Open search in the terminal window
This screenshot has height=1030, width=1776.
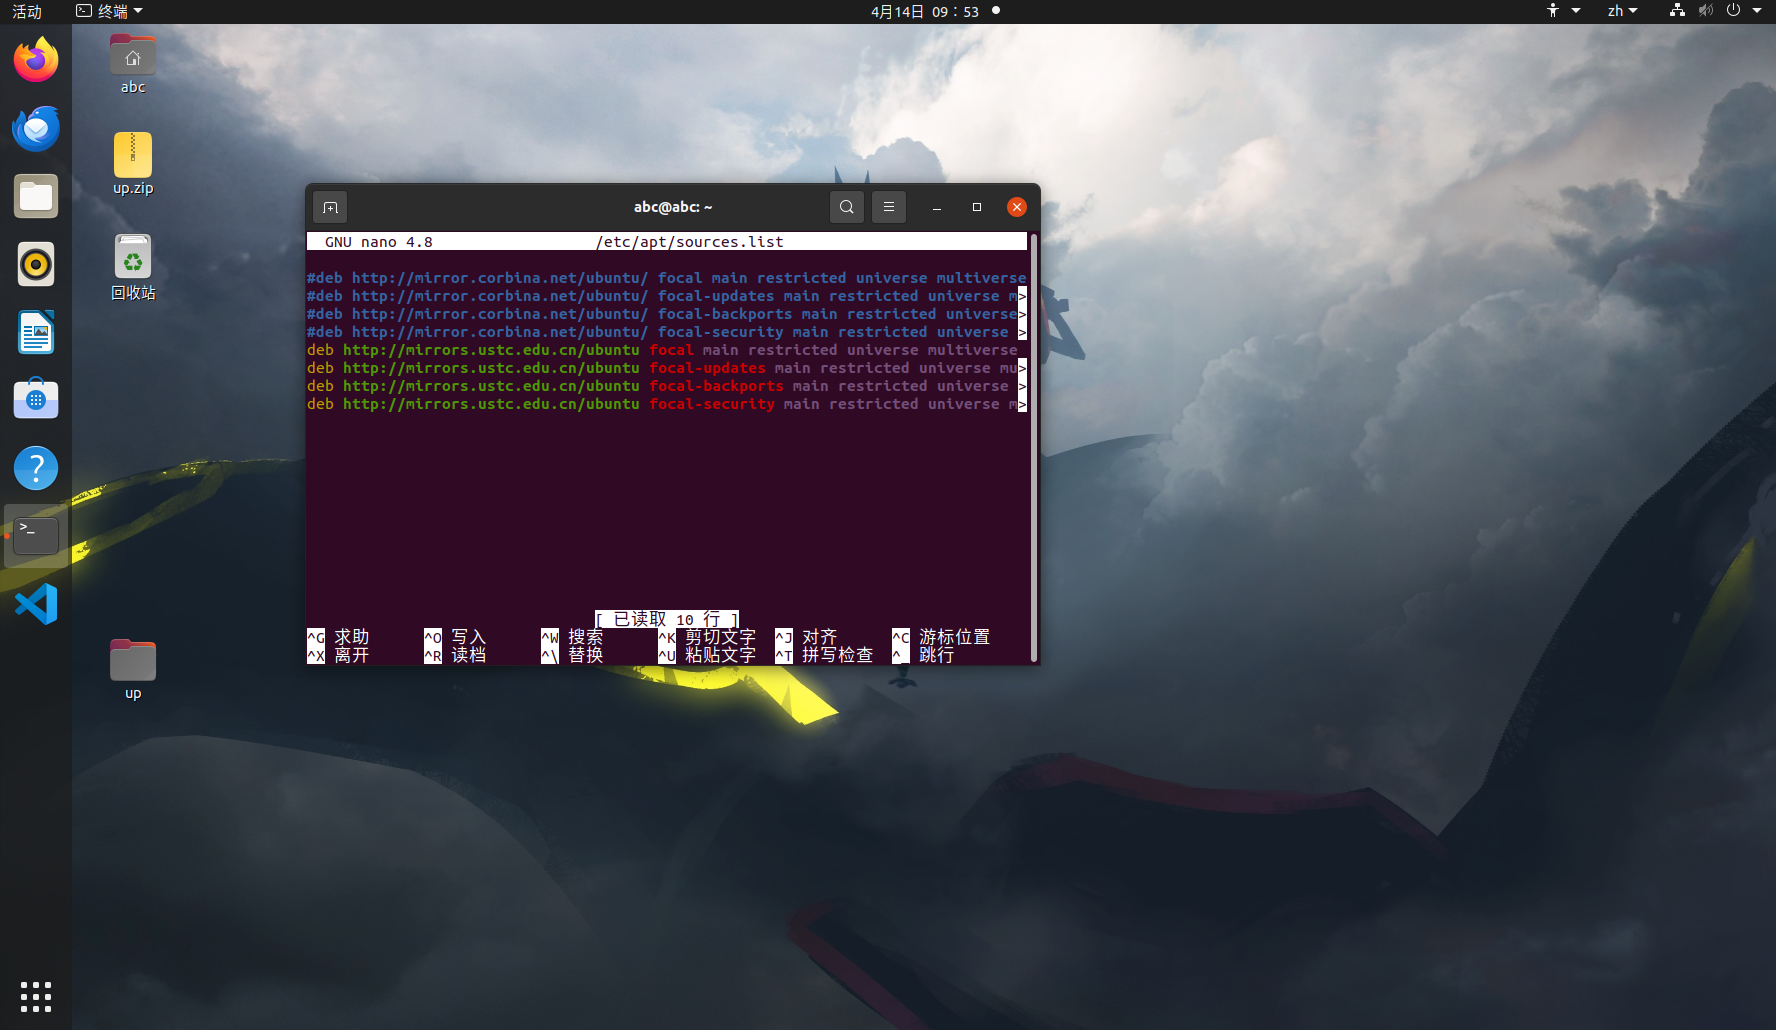pos(846,207)
